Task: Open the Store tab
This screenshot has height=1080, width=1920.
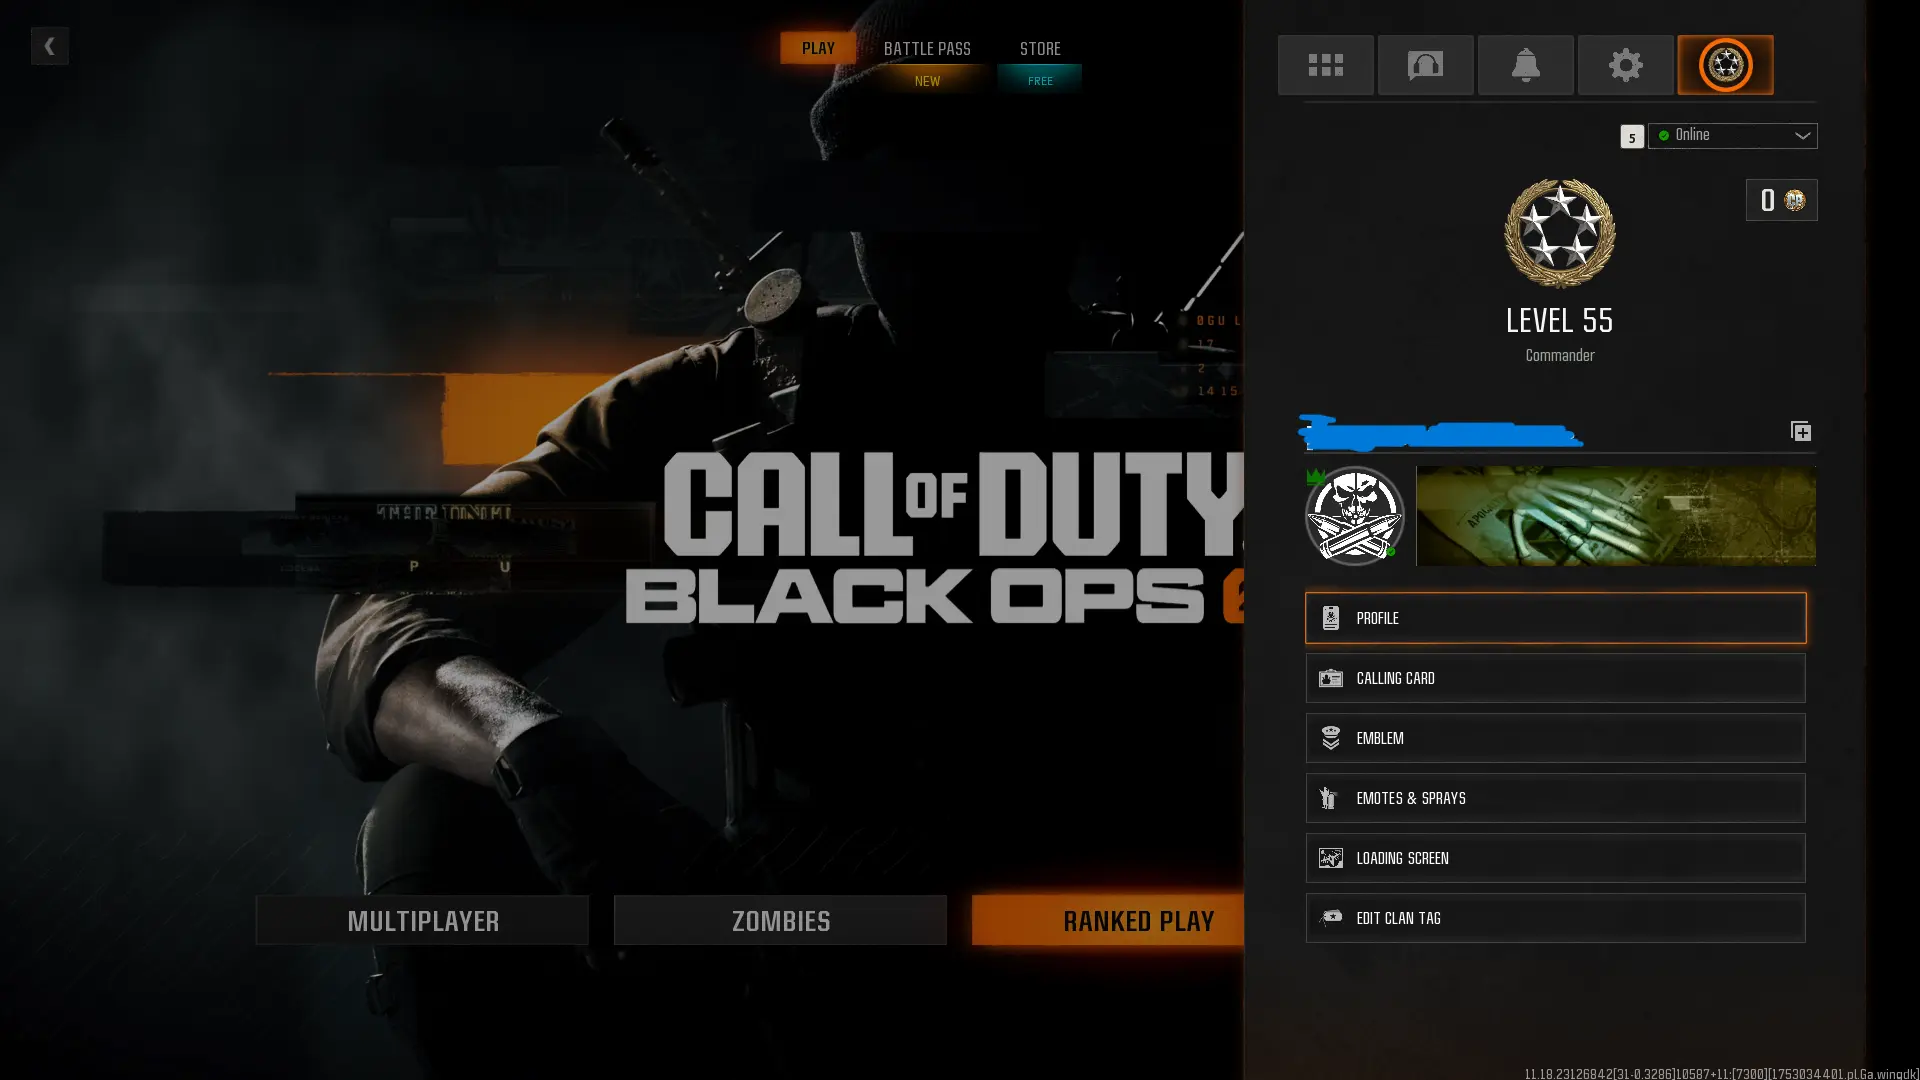Action: tap(1039, 49)
